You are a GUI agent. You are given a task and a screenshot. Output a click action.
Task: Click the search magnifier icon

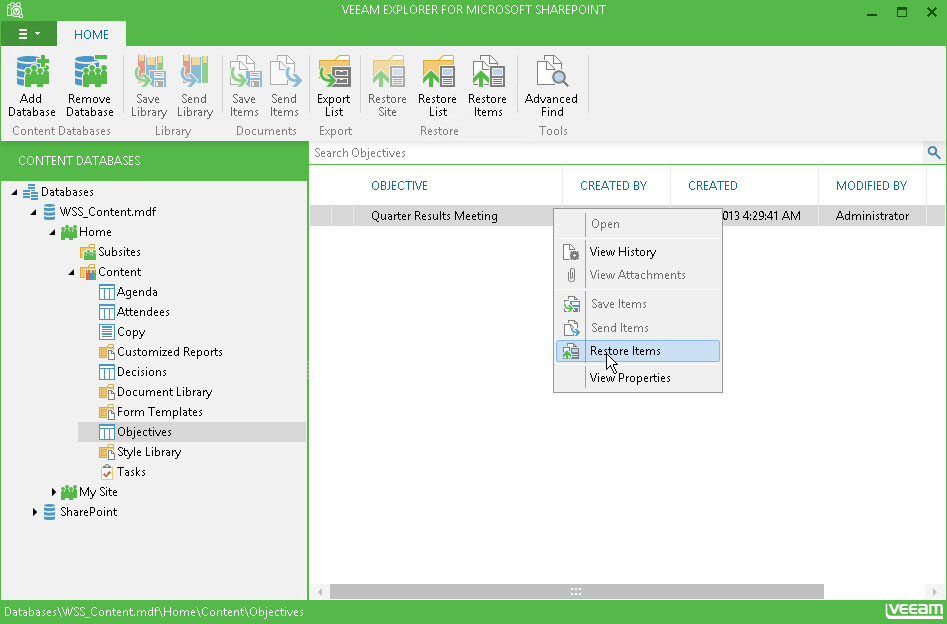click(933, 153)
